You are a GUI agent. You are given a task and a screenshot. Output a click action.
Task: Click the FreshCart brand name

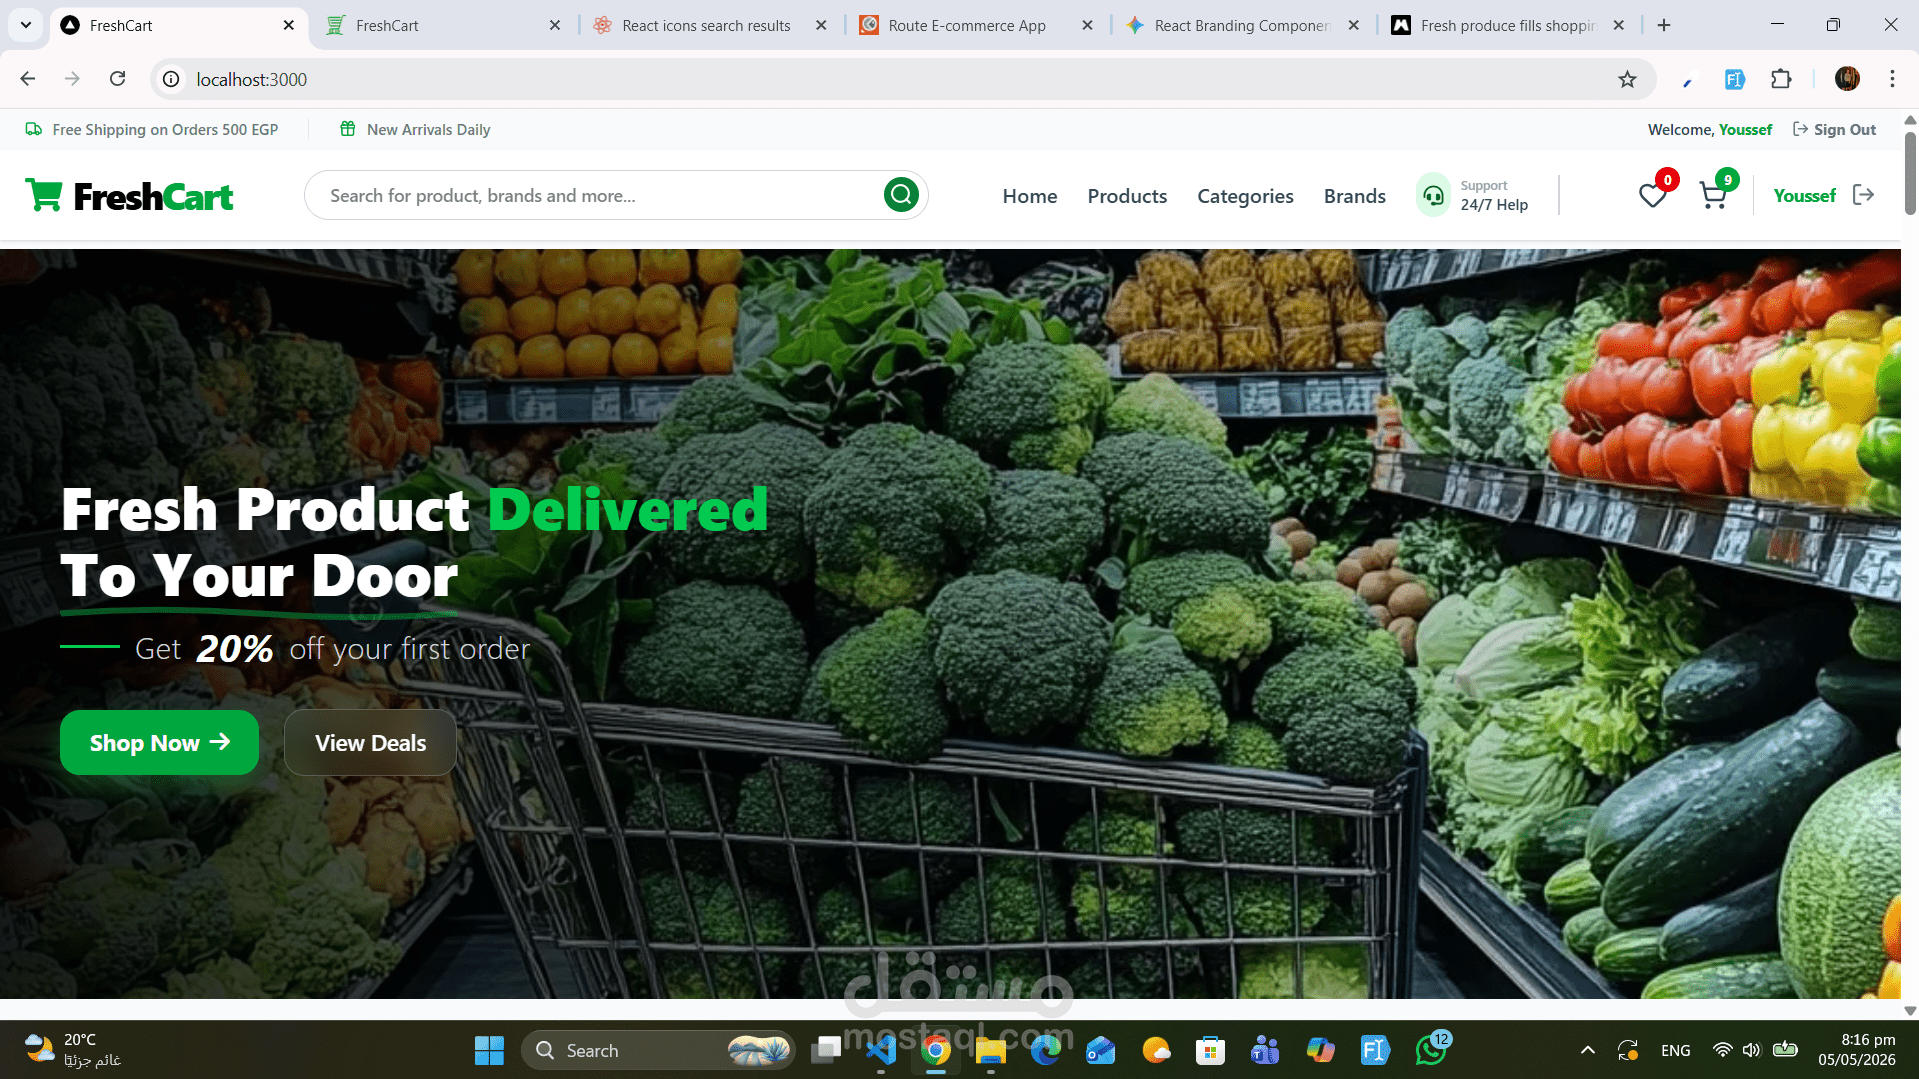[153, 197]
